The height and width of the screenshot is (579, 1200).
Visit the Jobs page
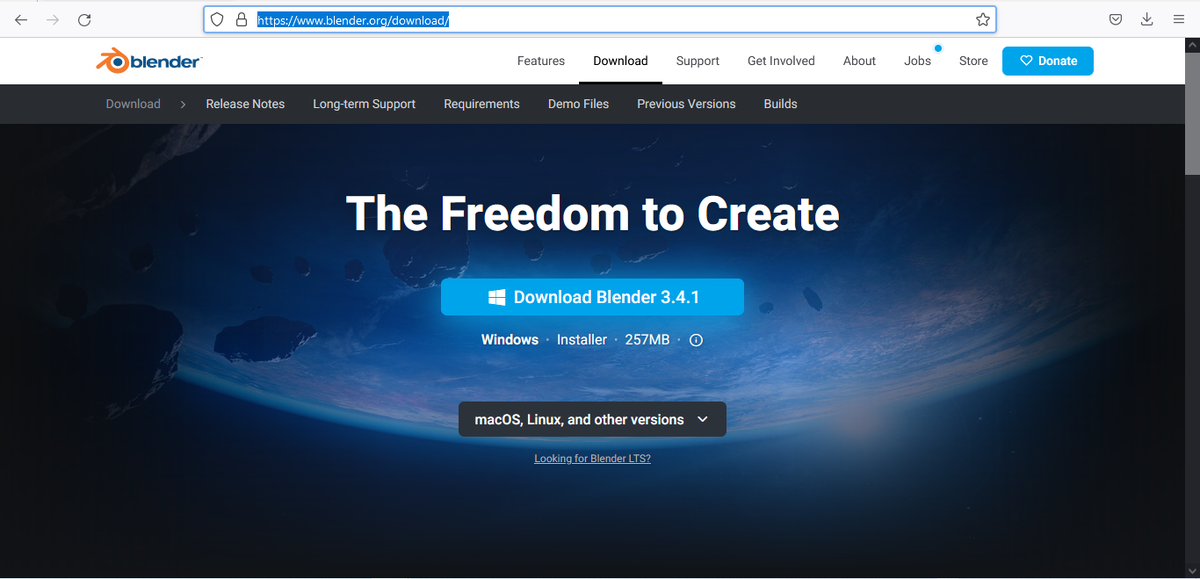(x=917, y=61)
